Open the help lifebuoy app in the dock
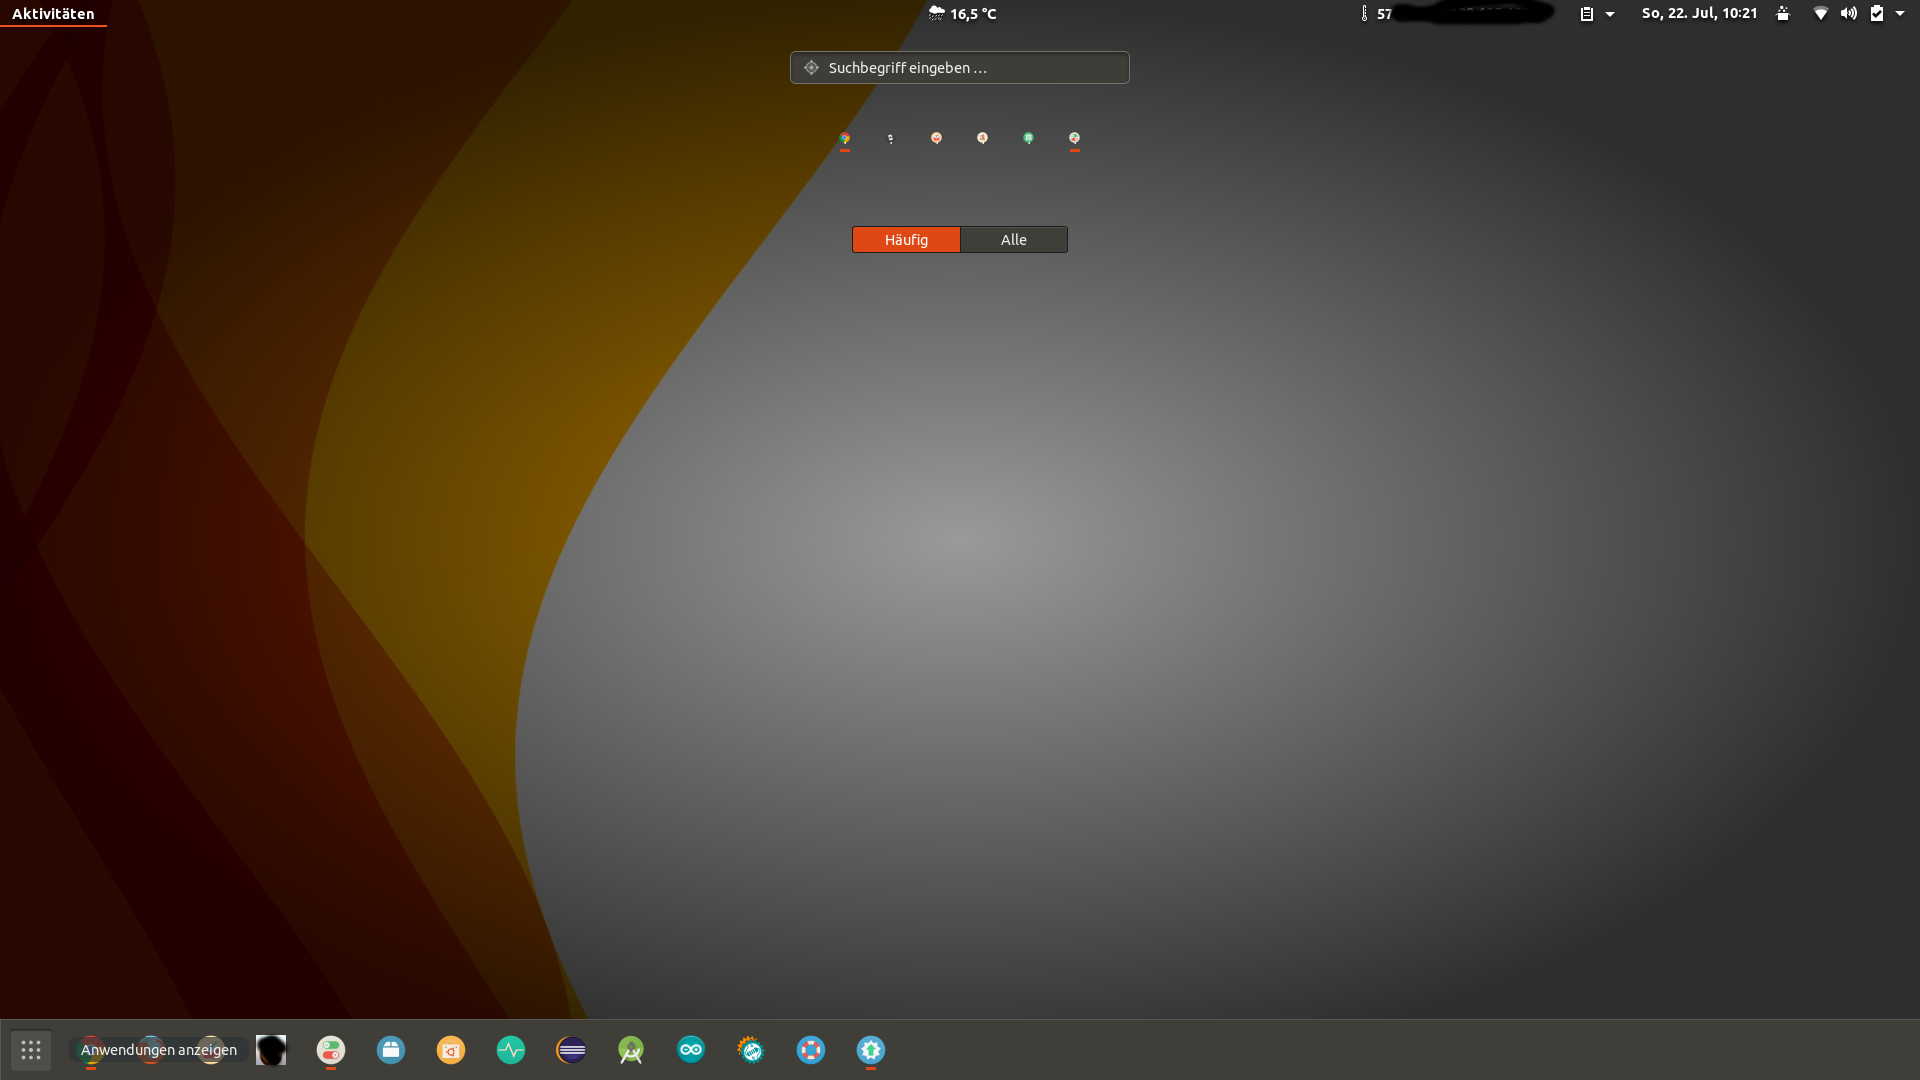This screenshot has width=1920, height=1080. 811,1050
